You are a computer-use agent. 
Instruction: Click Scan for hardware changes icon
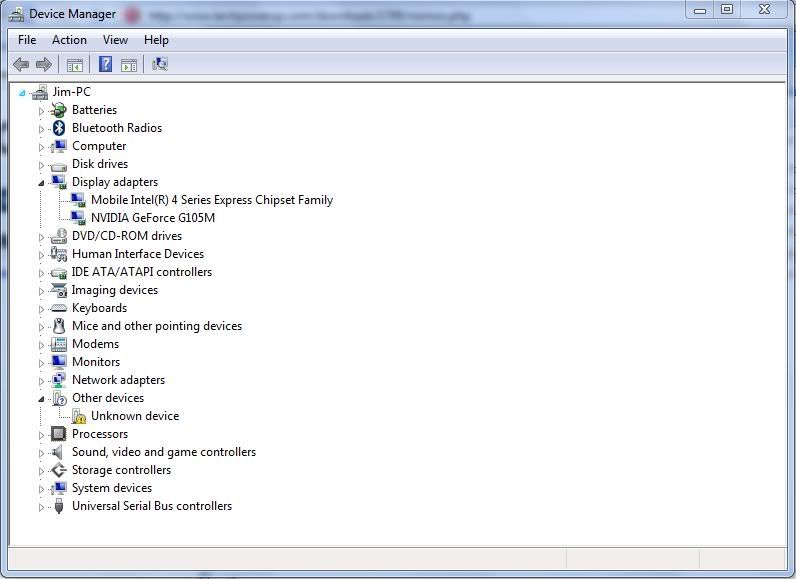click(159, 64)
